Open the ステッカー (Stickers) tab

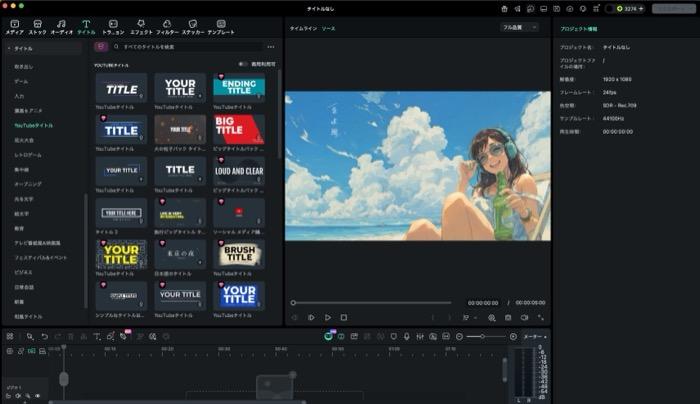(x=193, y=27)
